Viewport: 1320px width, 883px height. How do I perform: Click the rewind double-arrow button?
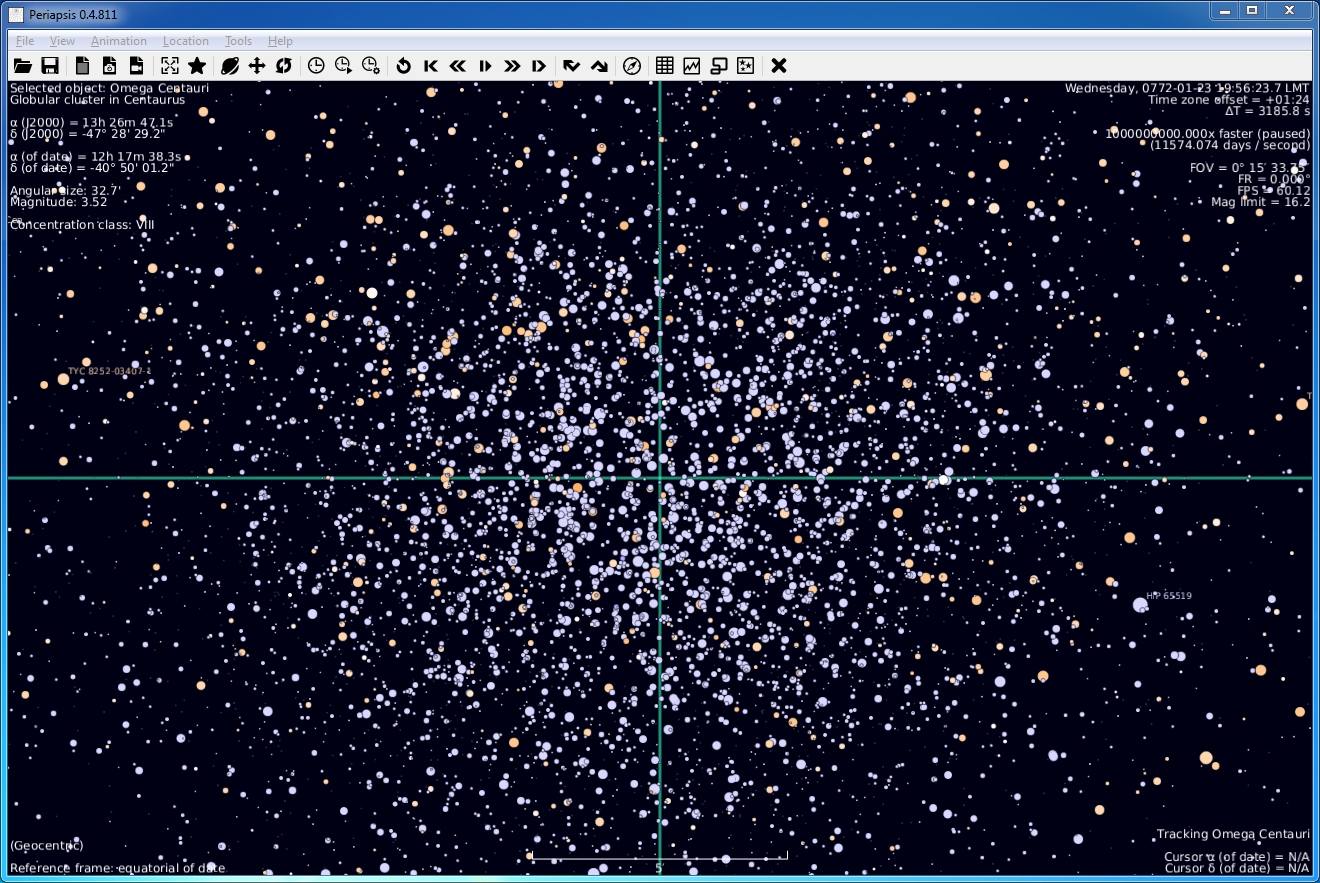[458, 66]
